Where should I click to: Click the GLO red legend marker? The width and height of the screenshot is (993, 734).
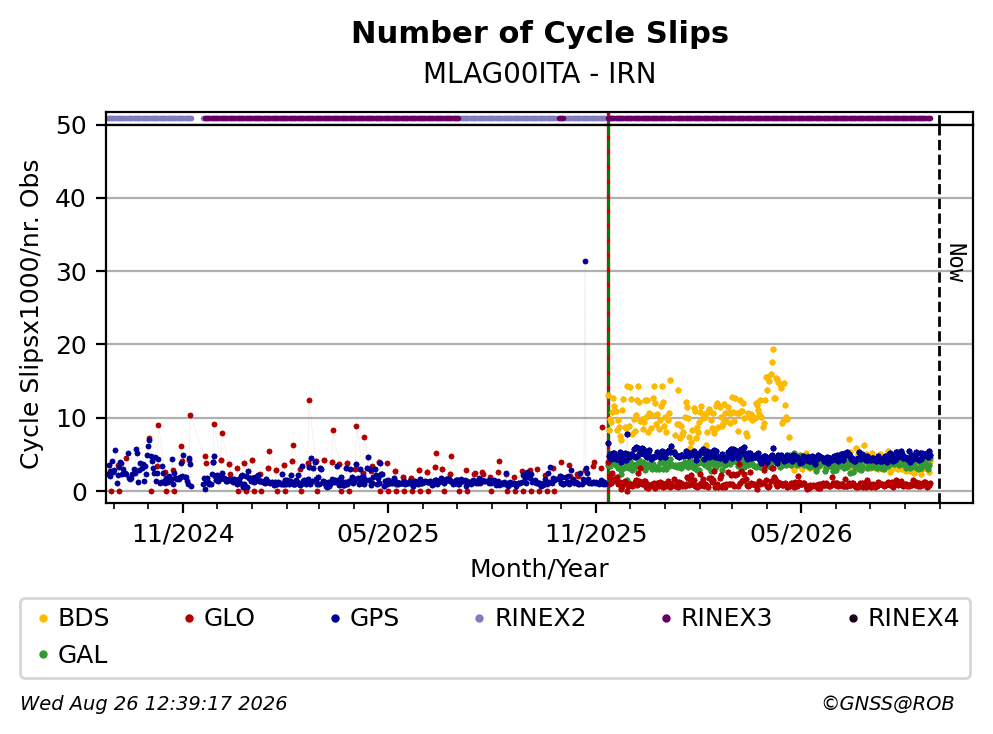point(189,618)
